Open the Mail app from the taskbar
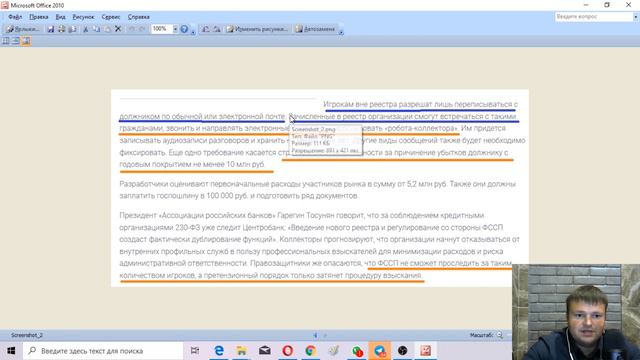The image size is (640, 360). coord(264,351)
